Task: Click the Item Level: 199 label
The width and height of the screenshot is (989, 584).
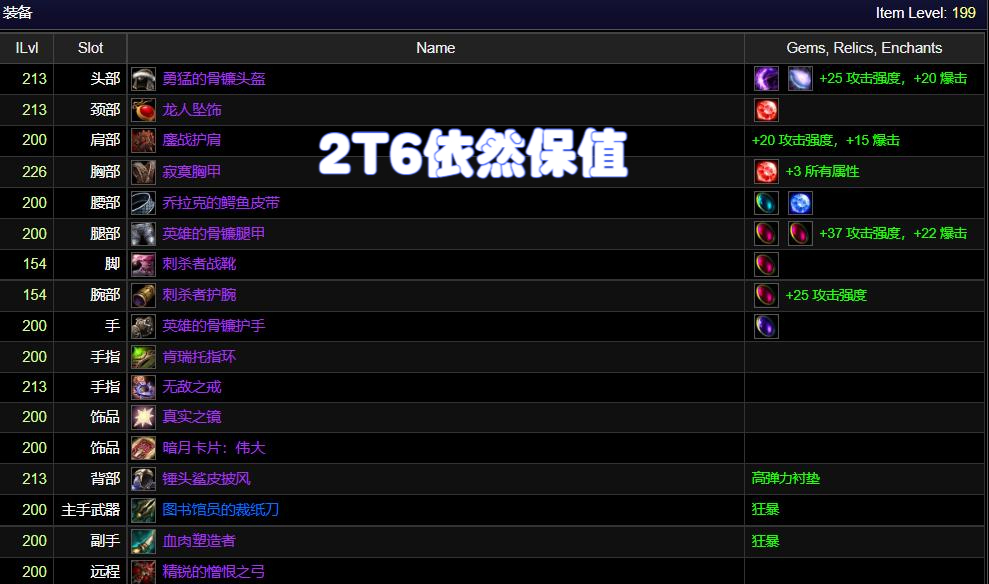Action: tap(925, 13)
